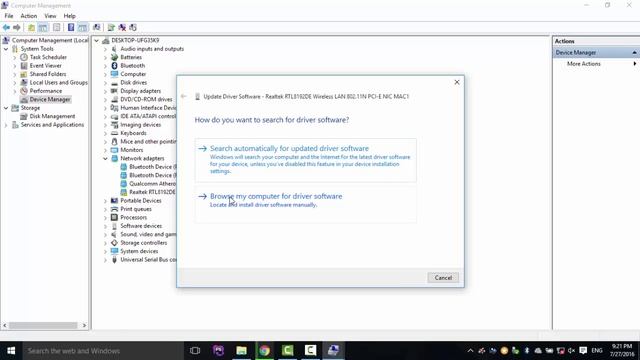The width and height of the screenshot is (640, 360).
Task: Click the Uninstall device toolbar icon with red X
Action: tap(122, 27)
